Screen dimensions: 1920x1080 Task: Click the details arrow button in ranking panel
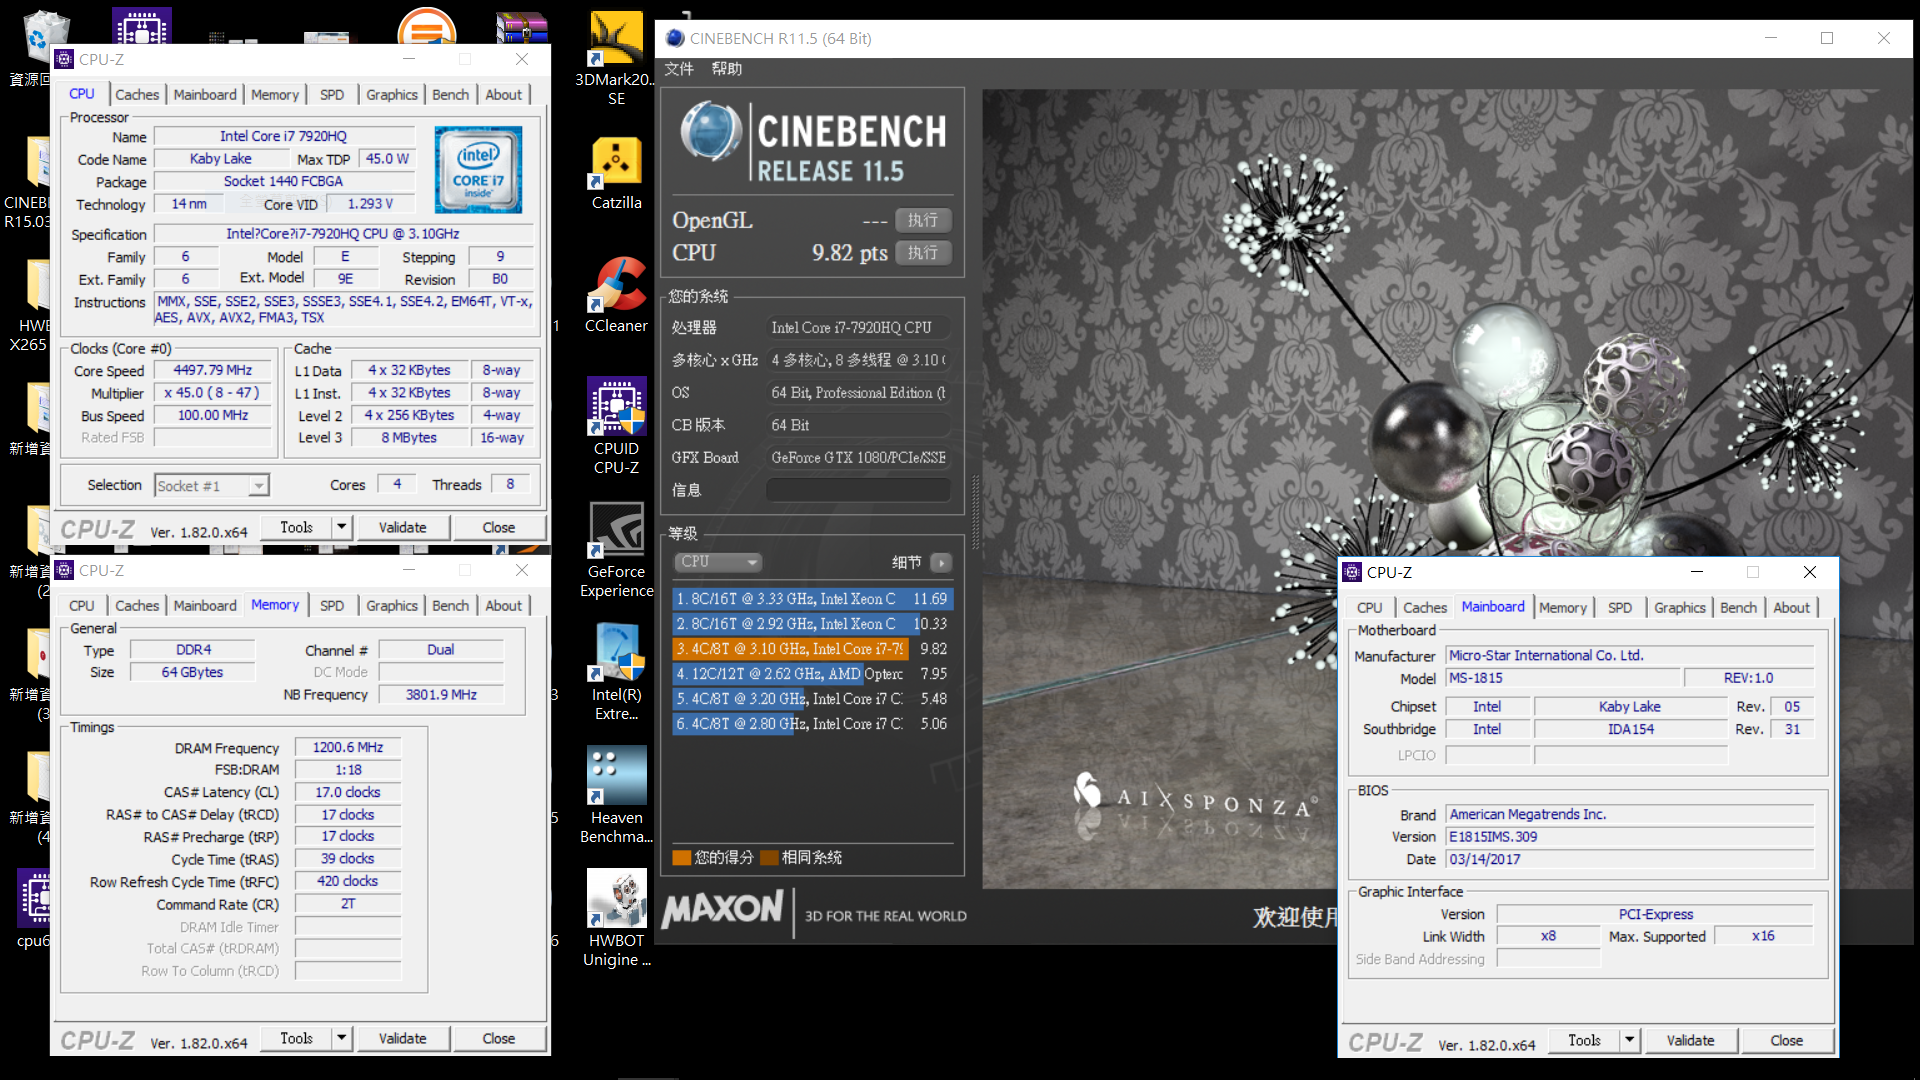[x=941, y=562]
